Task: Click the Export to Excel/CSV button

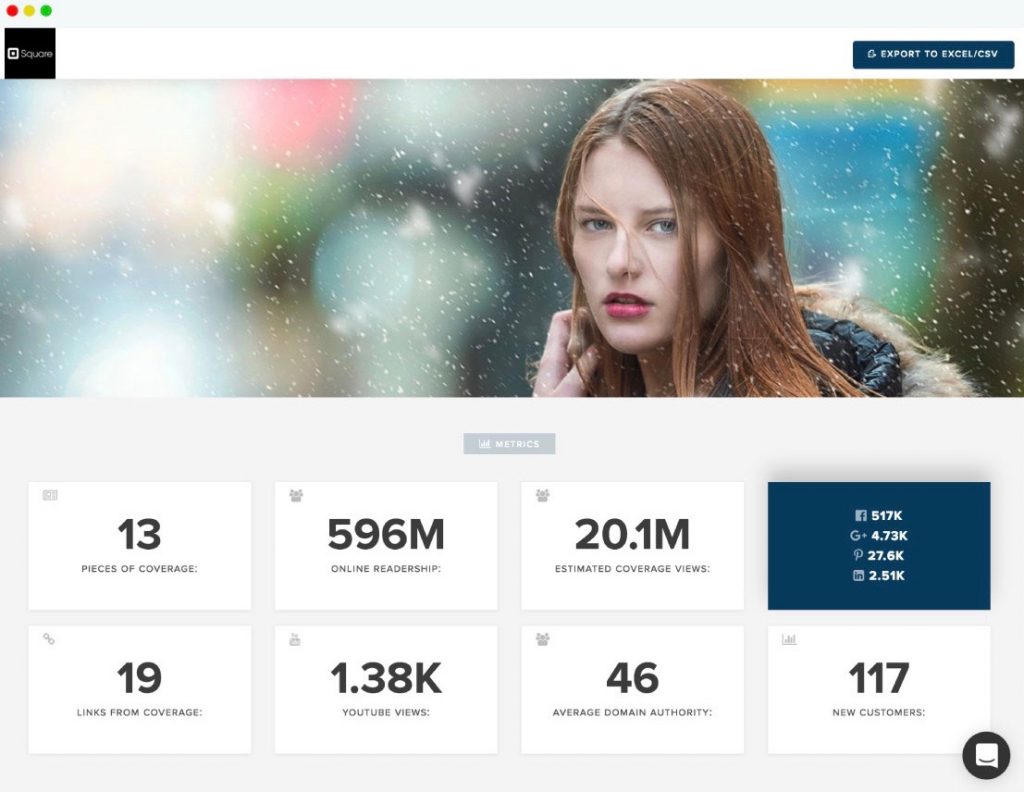Action: 933,54
